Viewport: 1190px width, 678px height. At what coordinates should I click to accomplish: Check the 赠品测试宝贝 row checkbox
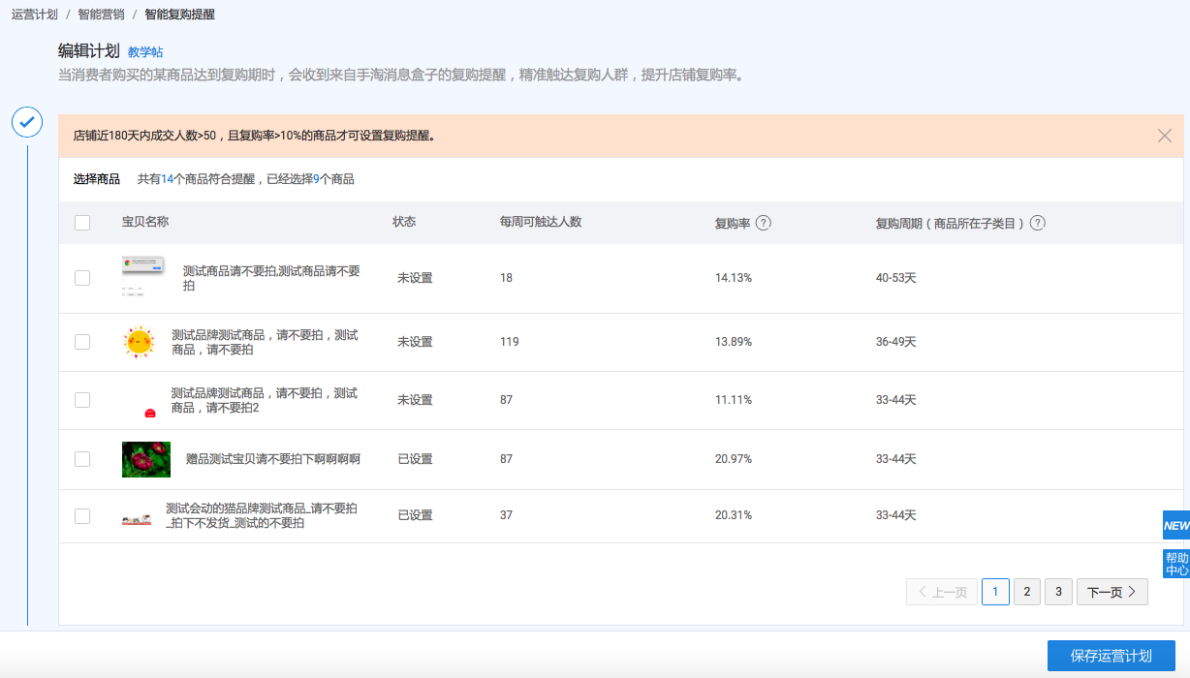[x=82, y=459]
